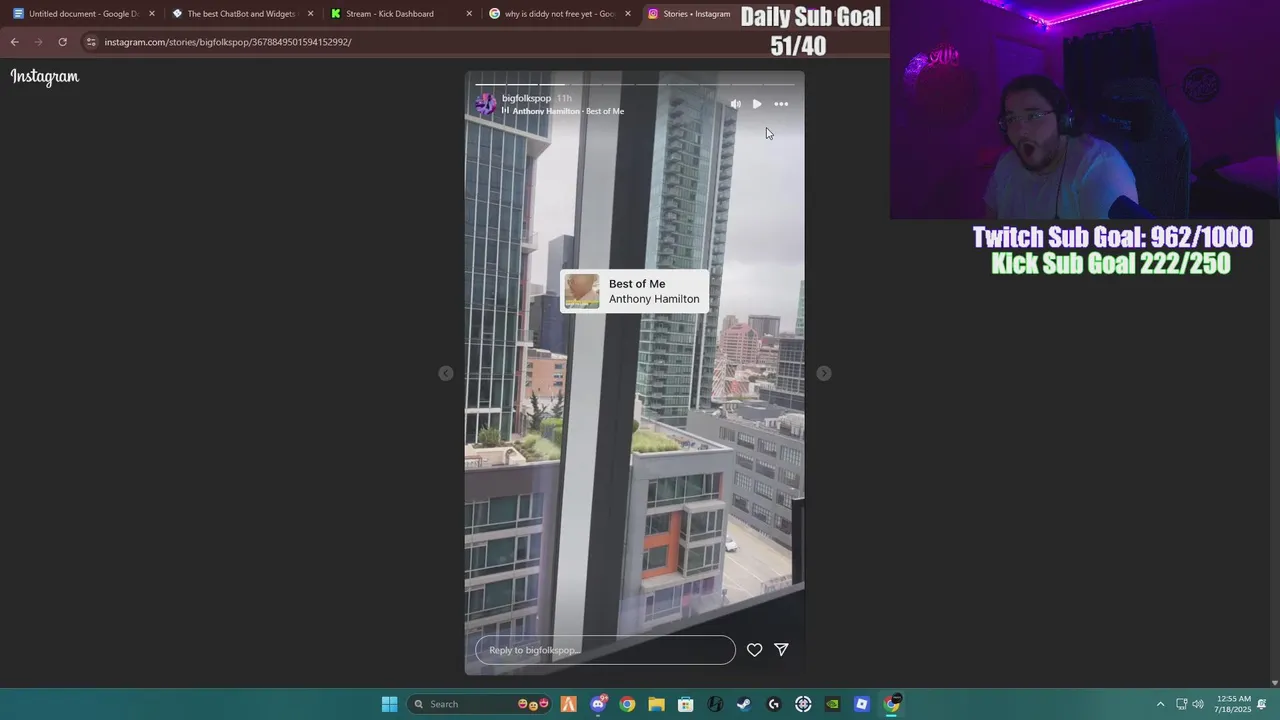The image size is (1280, 720).
Task: Advance to the next story
Action: 824,373
